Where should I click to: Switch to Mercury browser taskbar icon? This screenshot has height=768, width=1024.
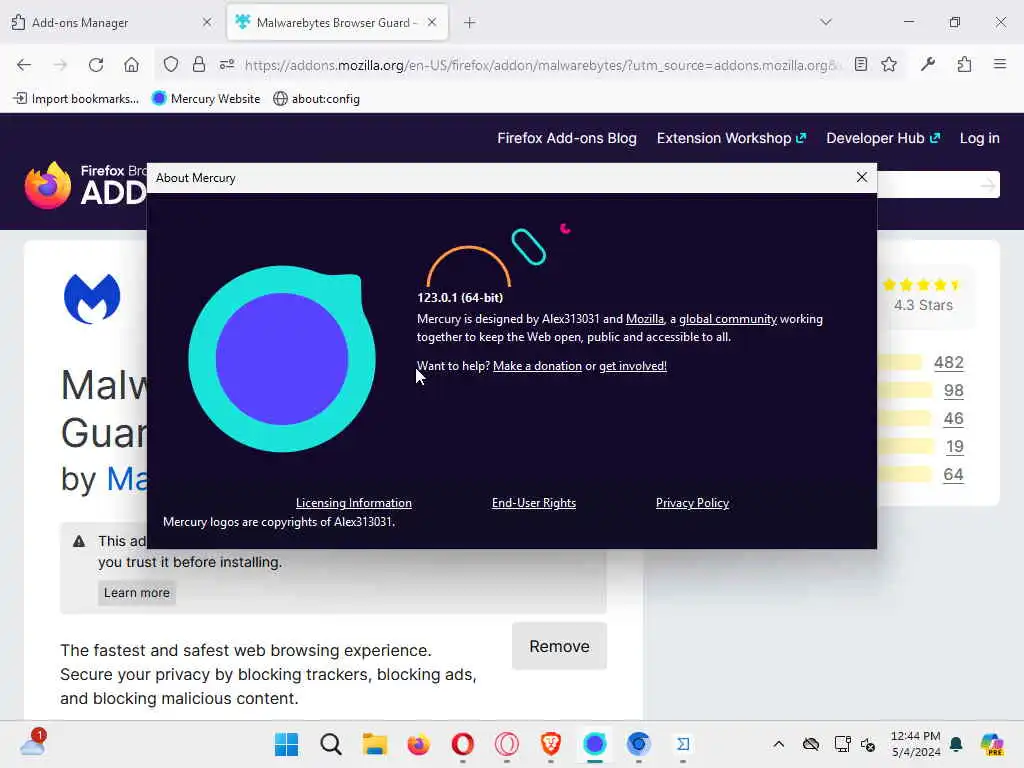594,744
